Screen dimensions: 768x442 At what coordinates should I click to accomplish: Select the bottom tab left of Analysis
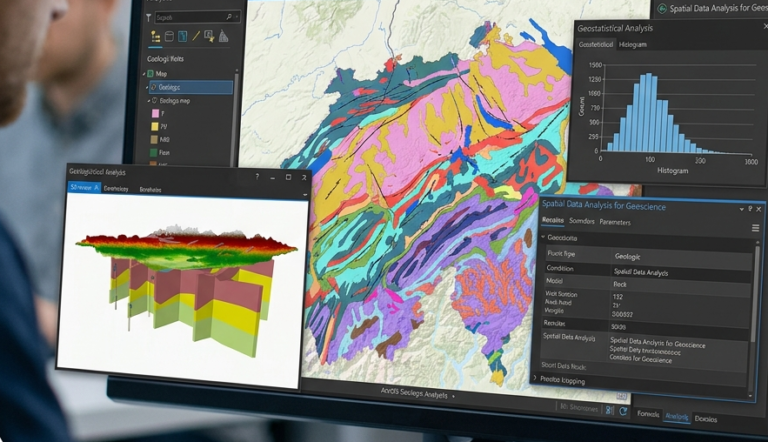(648, 414)
